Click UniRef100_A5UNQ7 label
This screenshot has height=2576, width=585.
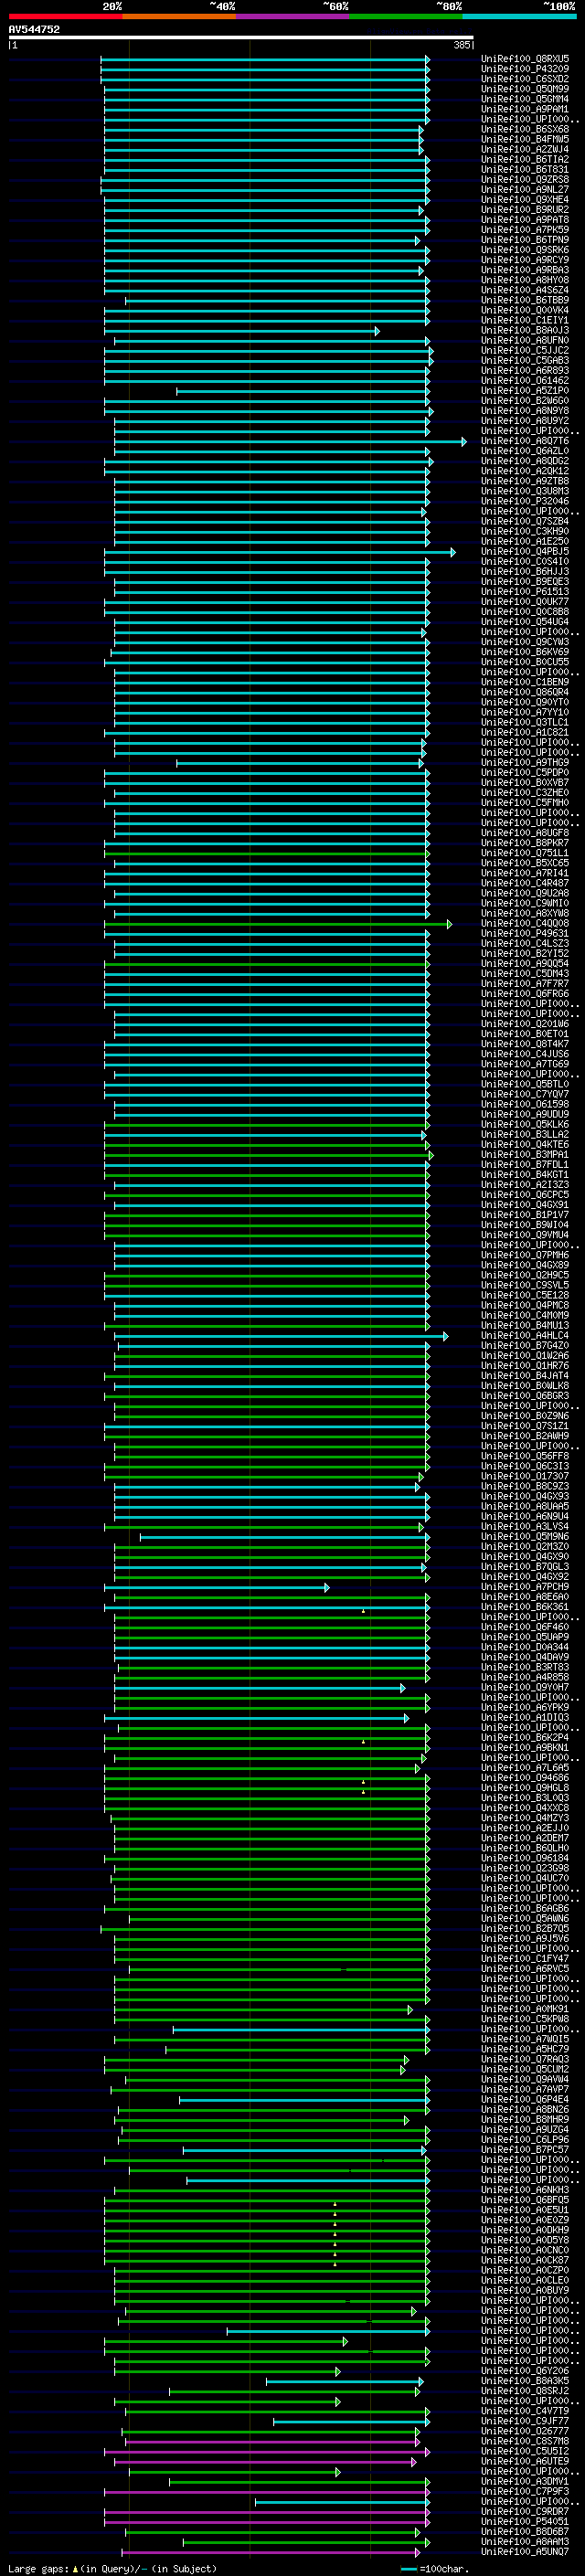pos(525,2552)
